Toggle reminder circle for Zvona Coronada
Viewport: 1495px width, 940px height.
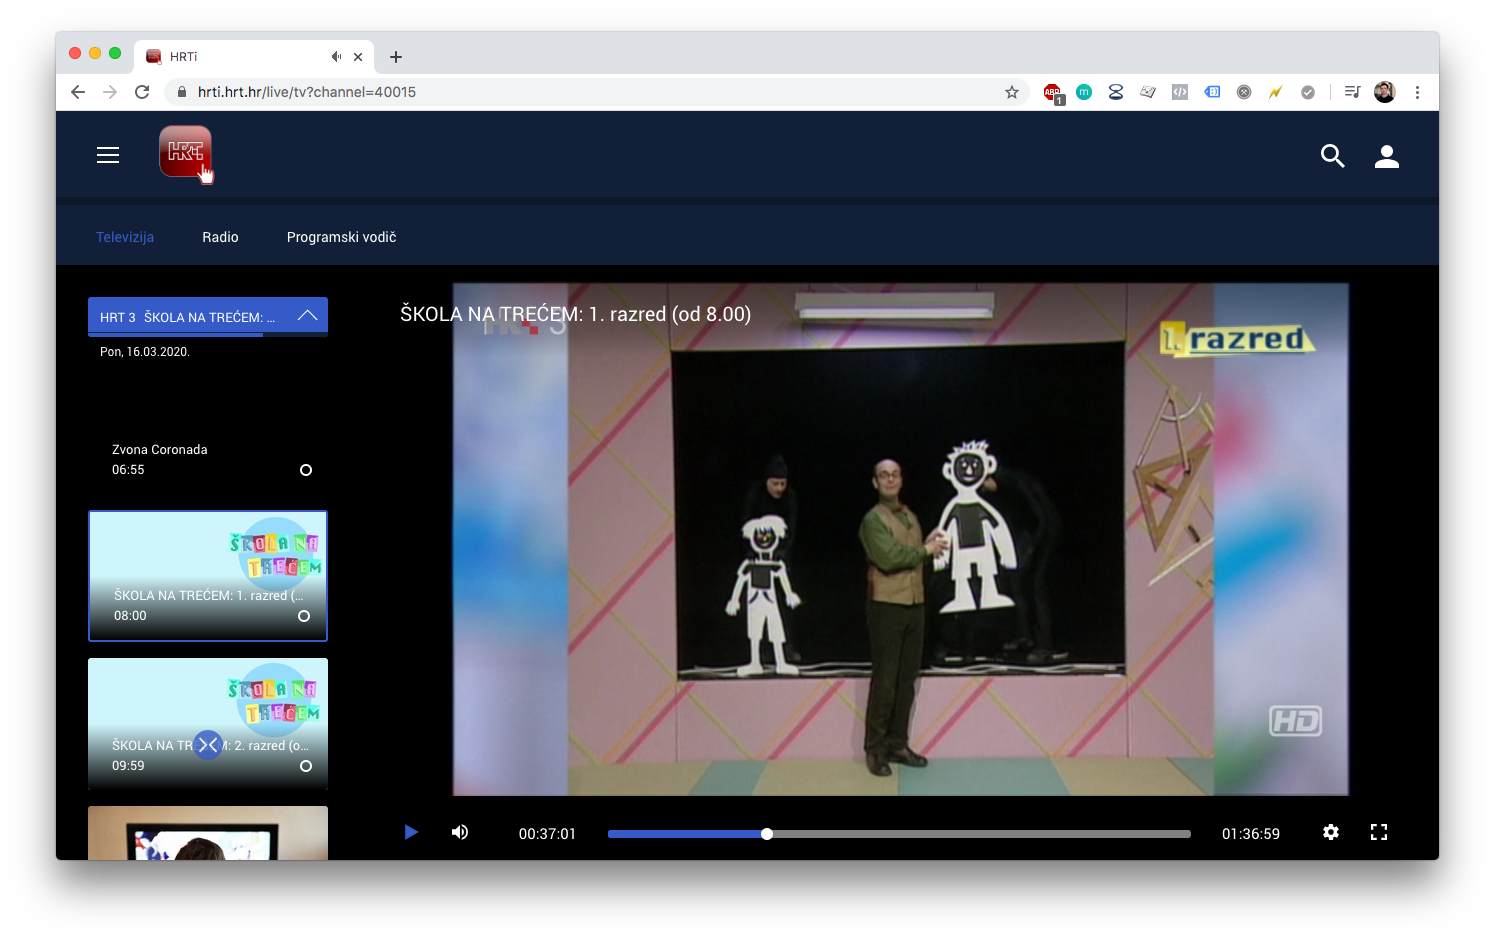pyautogui.click(x=306, y=470)
